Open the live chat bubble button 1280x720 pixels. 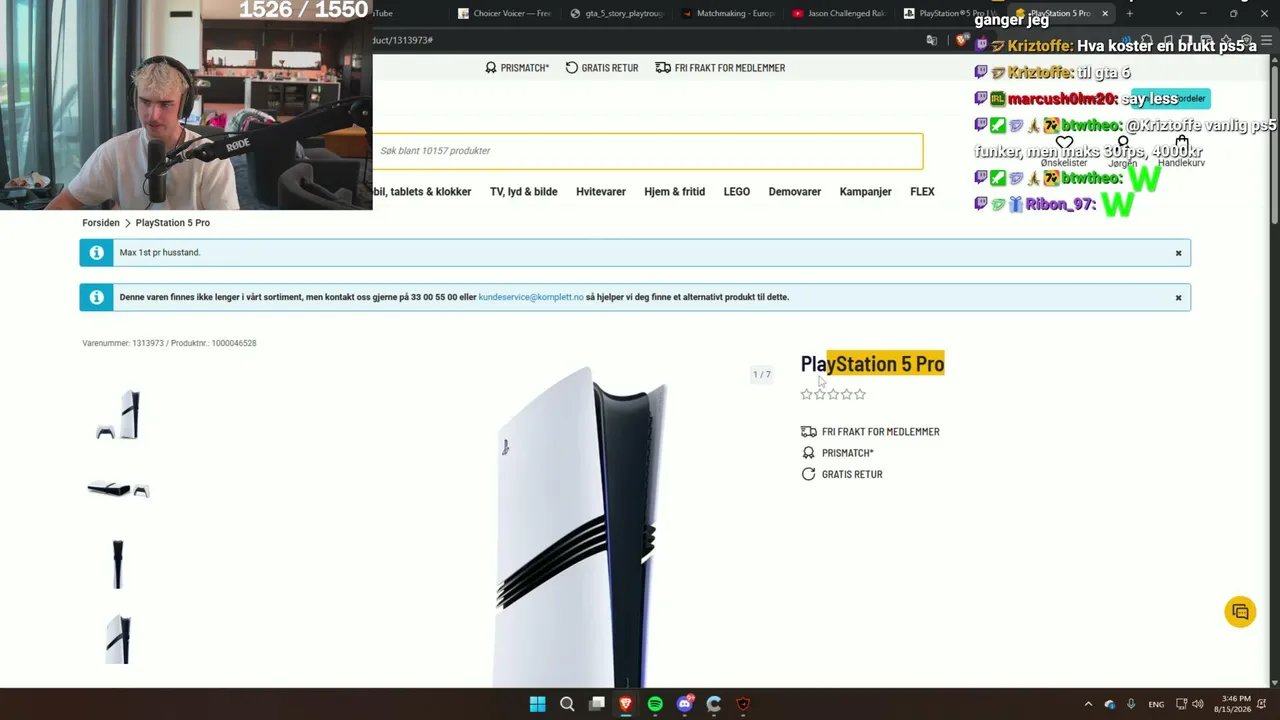click(x=1240, y=612)
